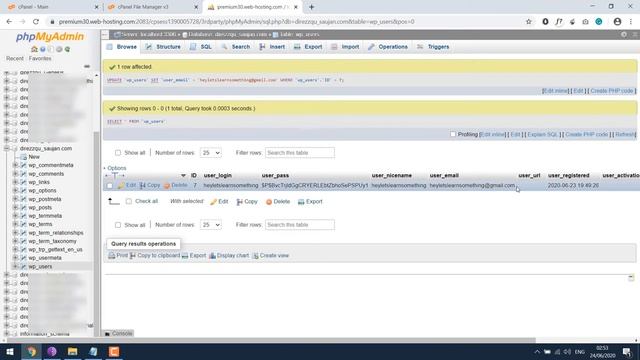Screen dimensions: 640x360
Task: Click the Refresh link near Profiling
Action: 624,134
